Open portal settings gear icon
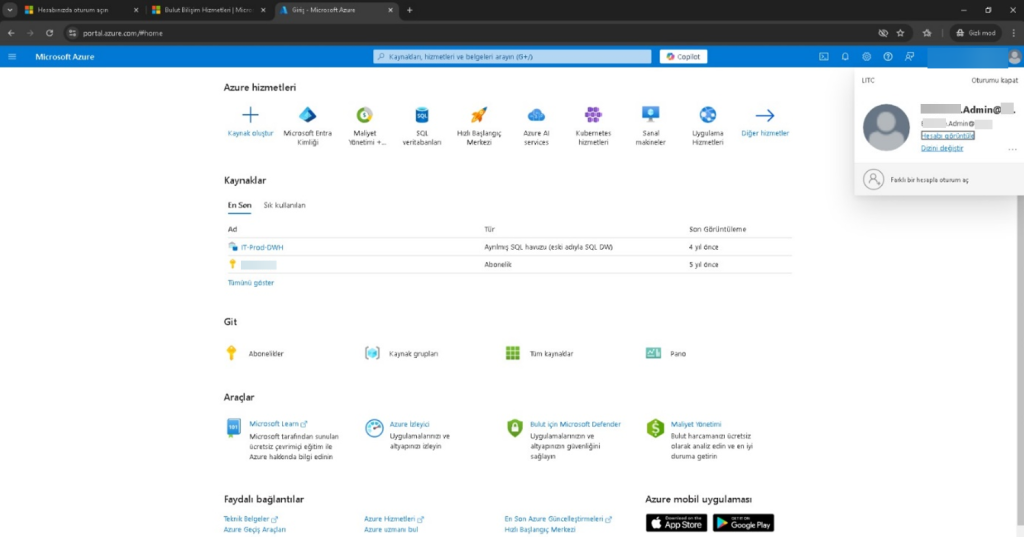 (866, 57)
